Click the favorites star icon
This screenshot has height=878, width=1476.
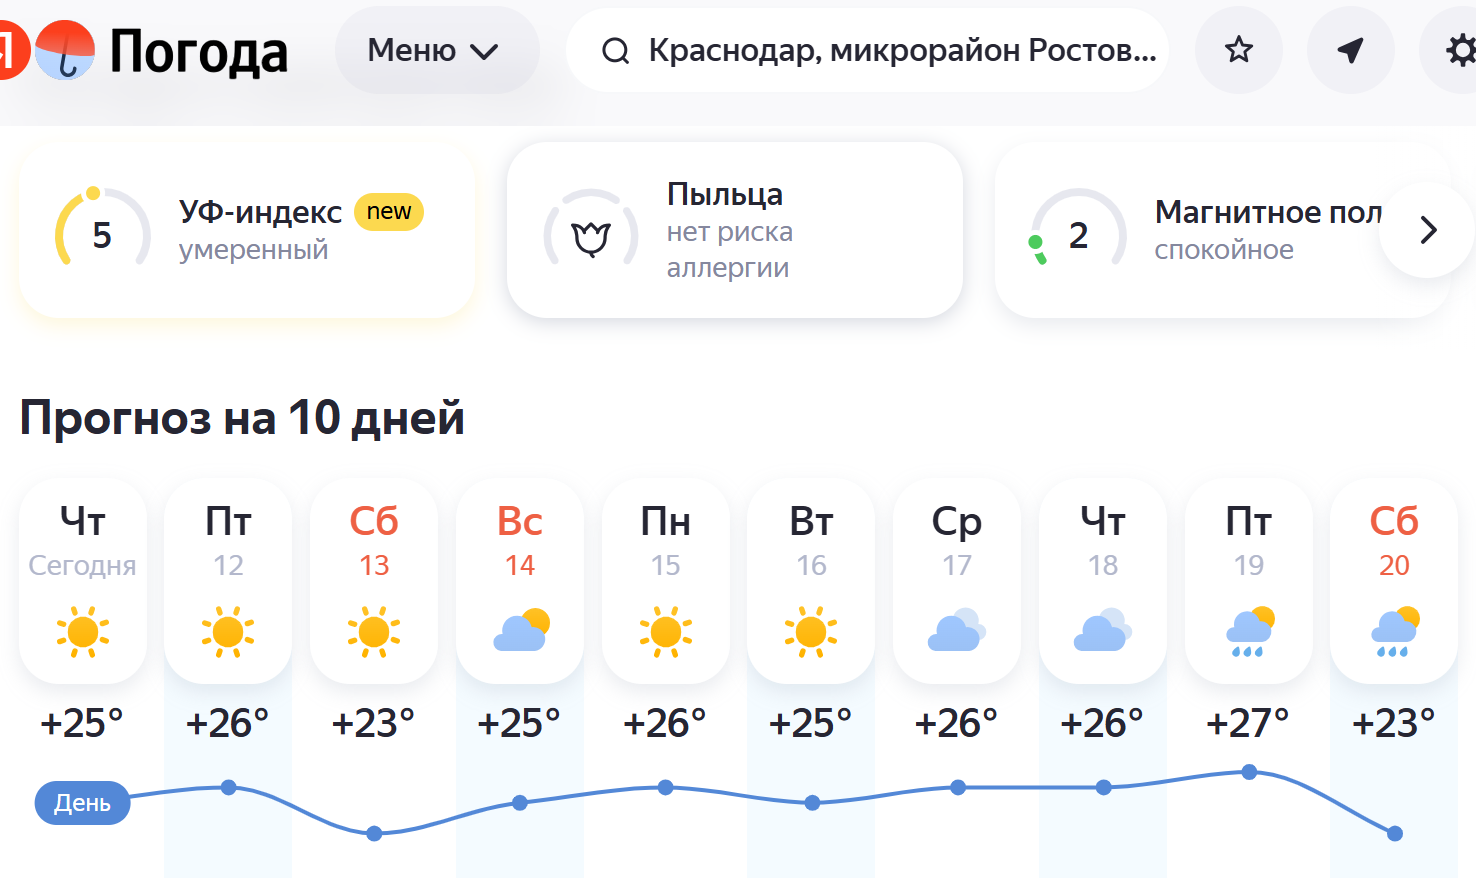pos(1239,50)
